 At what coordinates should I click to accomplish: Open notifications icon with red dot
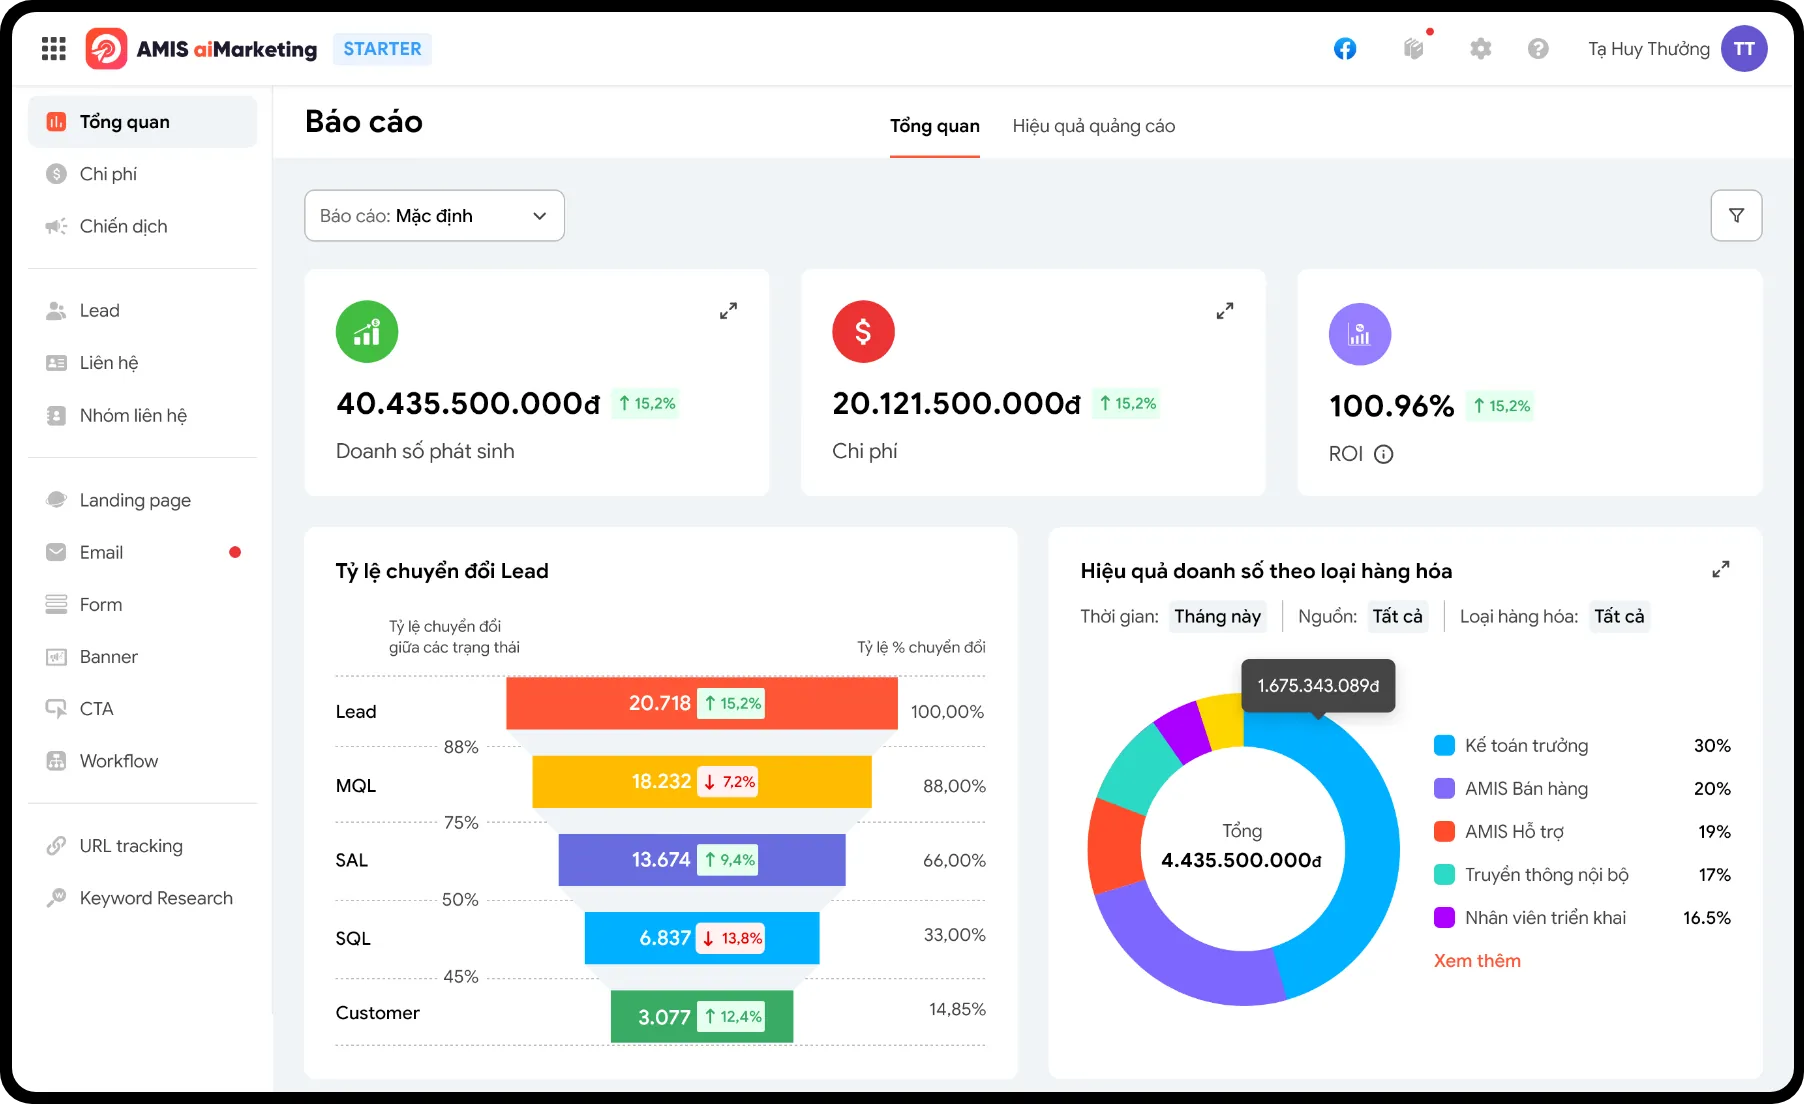[x=1414, y=48]
